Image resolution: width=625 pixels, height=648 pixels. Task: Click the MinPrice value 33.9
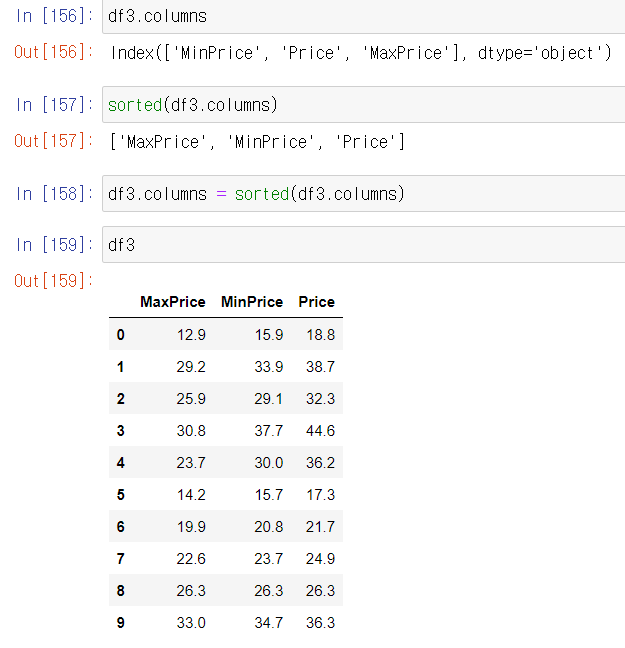pyautogui.click(x=269, y=367)
